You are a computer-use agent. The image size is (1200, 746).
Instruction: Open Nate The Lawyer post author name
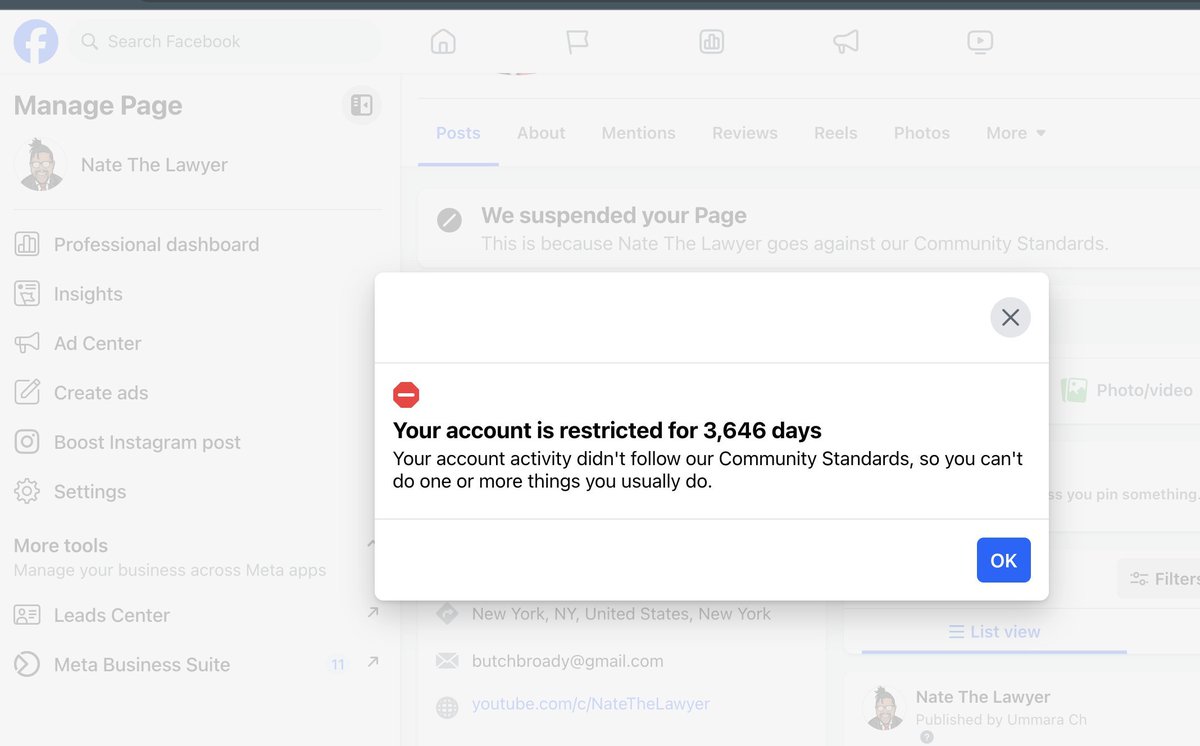click(983, 697)
